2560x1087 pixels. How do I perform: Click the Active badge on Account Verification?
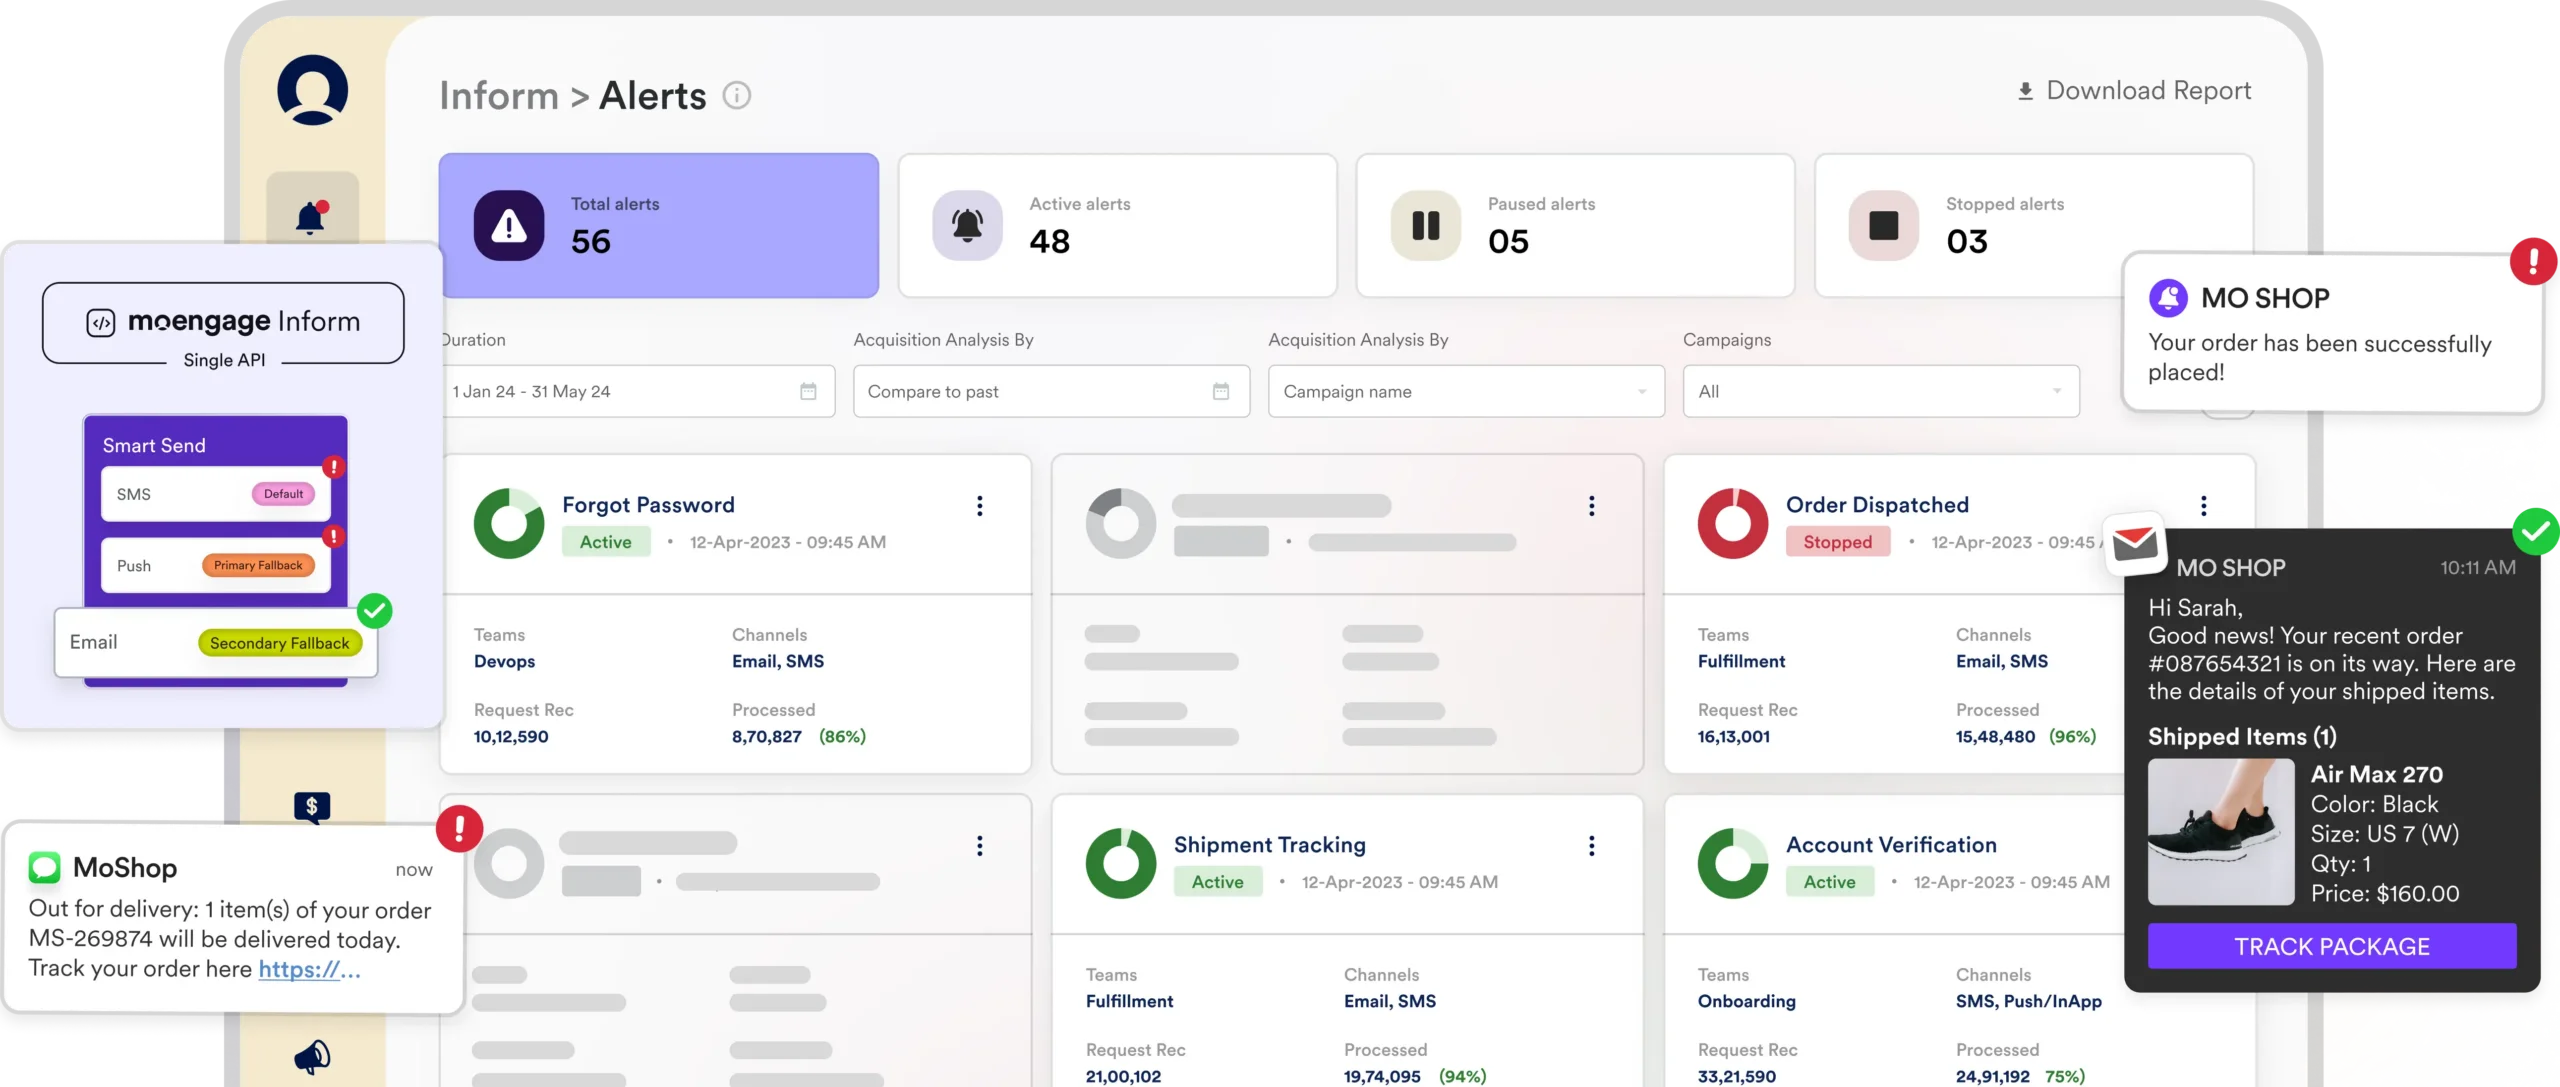click(1830, 882)
